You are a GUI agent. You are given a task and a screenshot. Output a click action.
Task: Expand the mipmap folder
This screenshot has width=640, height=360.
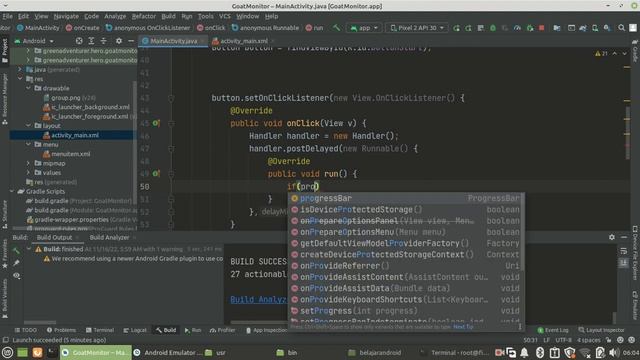pyautogui.click(x=28, y=163)
